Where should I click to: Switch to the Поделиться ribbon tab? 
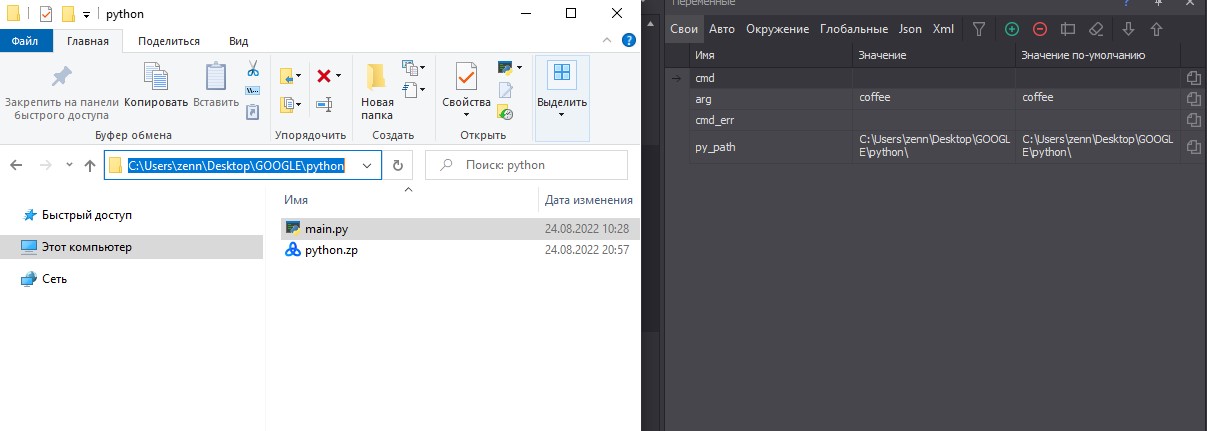[169, 41]
